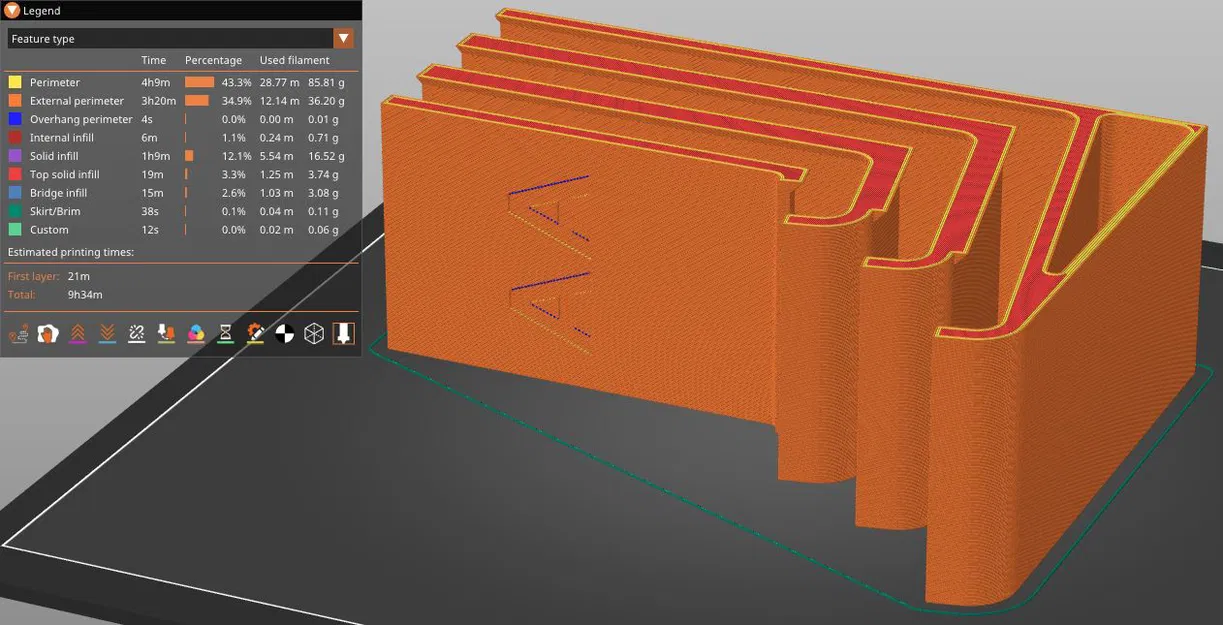Click the Percentage column header
The height and width of the screenshot is (625, 1223).
(x=213, y=61)
